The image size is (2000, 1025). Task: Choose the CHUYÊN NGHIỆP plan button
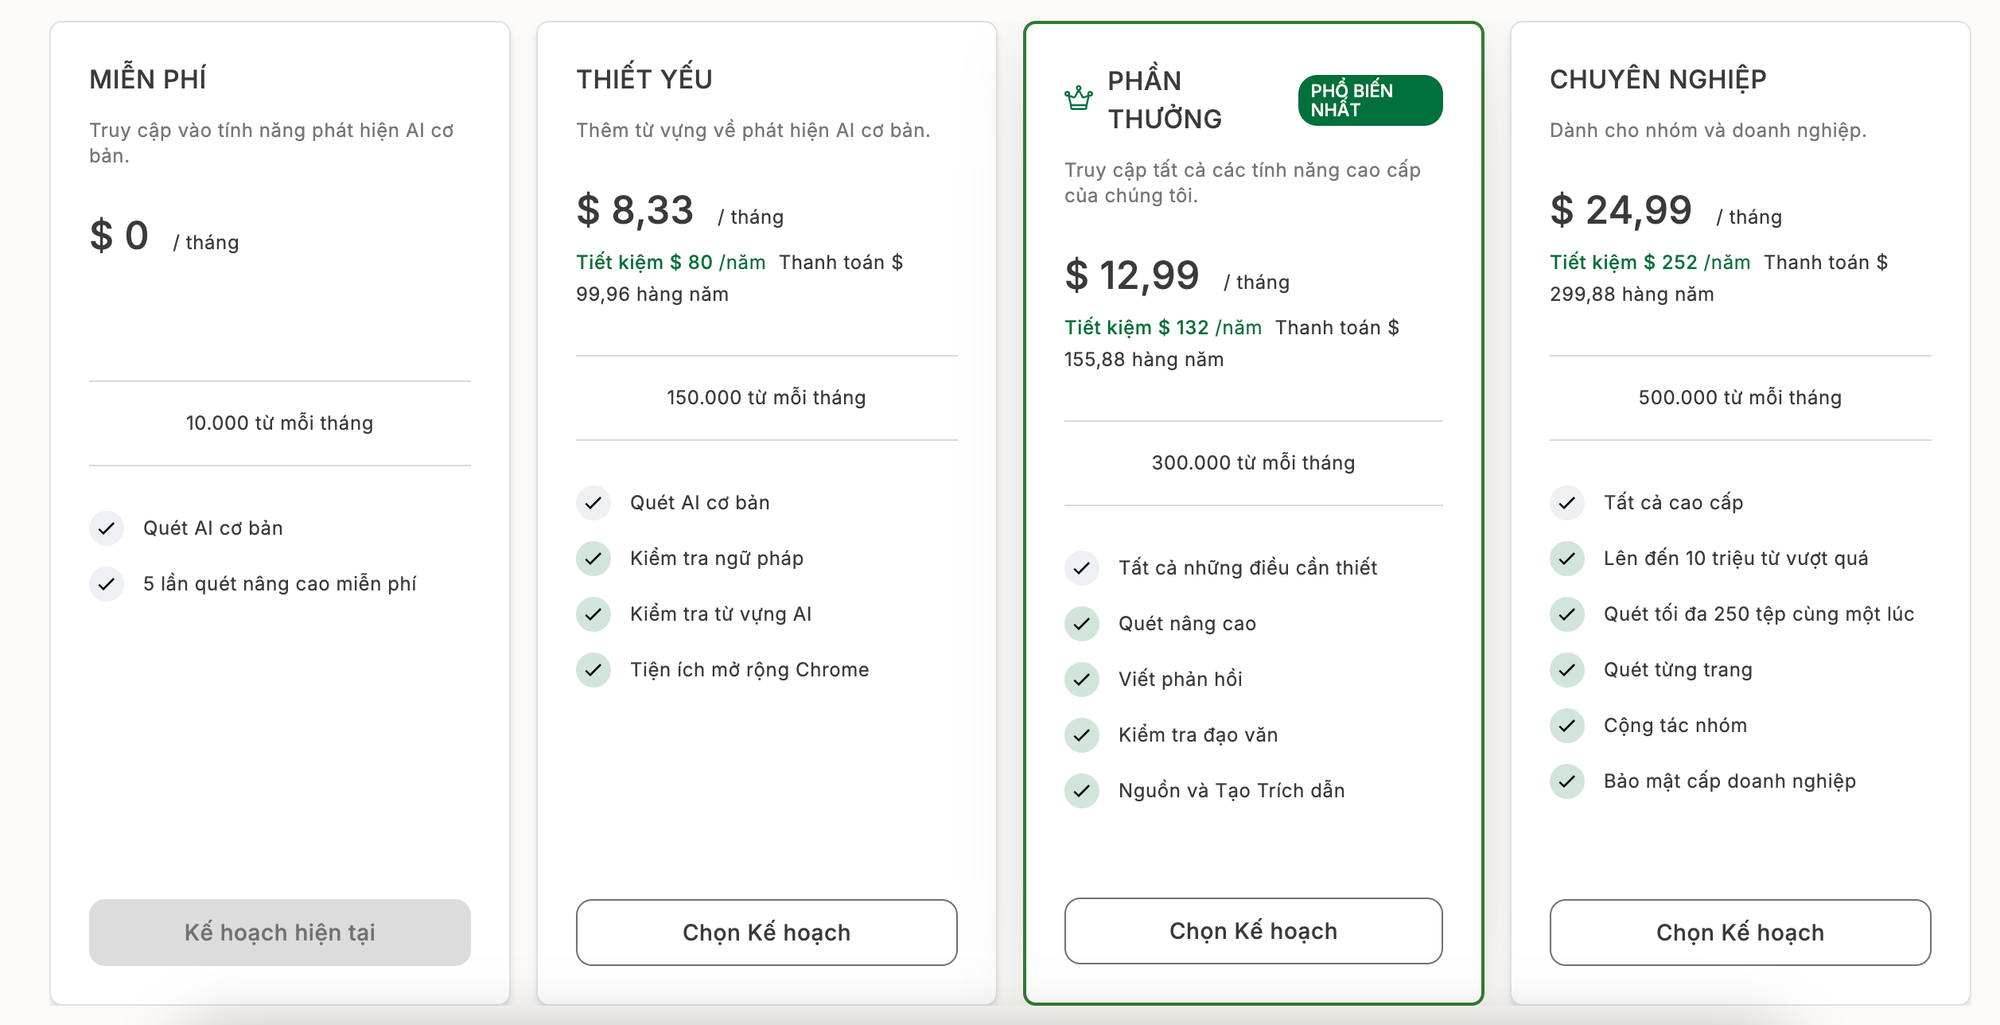(x=1740, y=932)
